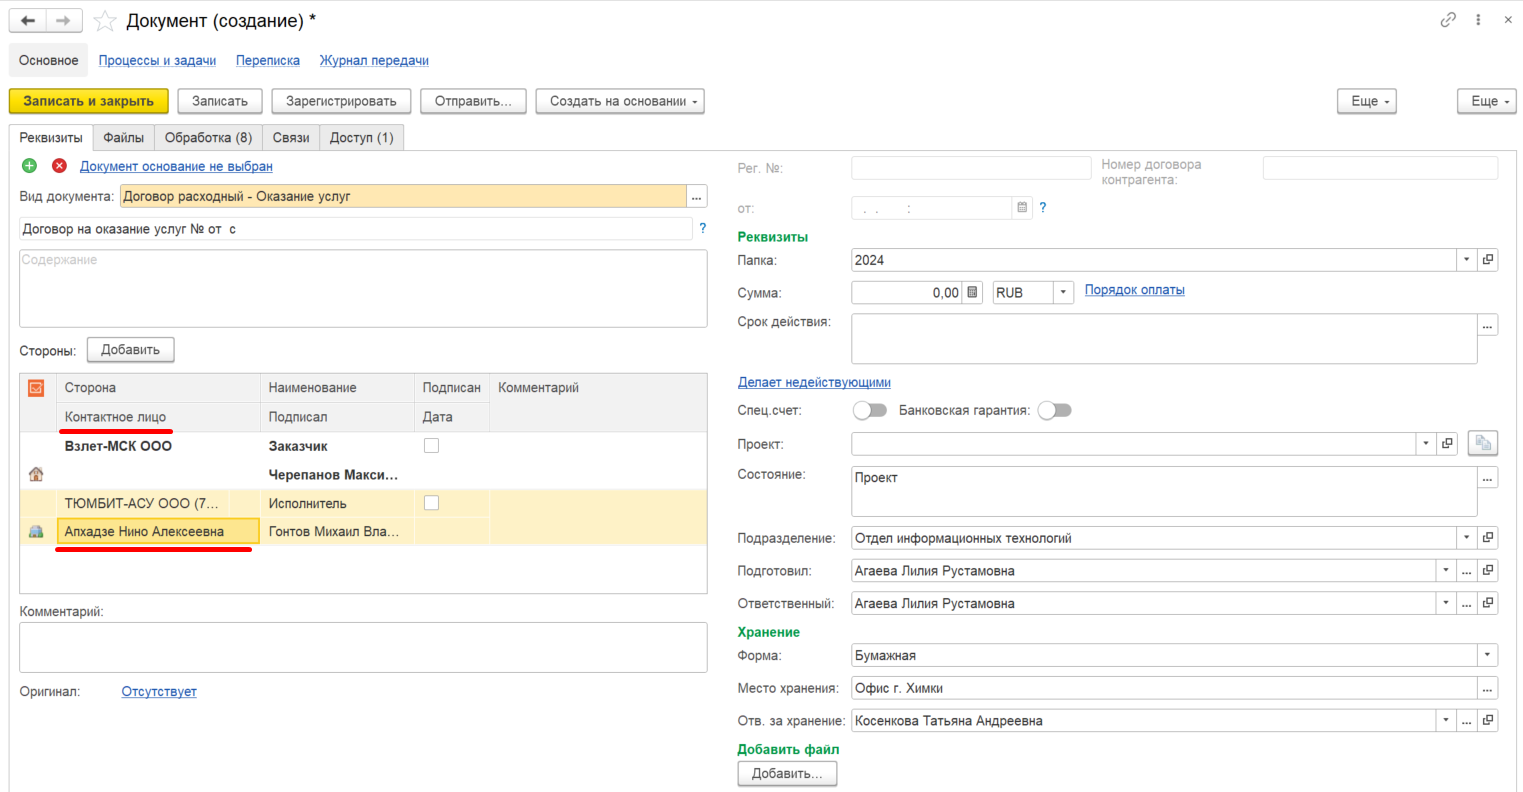Viewport: 1523px width, 792px height.
Task: Open the Отв. за хранение employee card icon
Action: tap(1488, 721)
